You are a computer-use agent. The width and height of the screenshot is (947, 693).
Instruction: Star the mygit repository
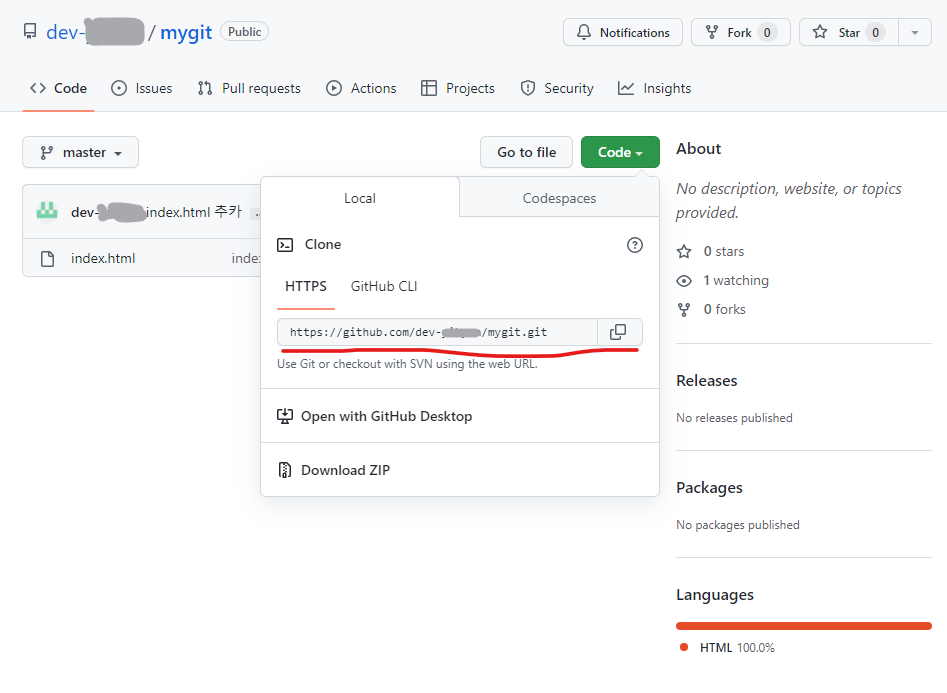(x=849, y=32)
